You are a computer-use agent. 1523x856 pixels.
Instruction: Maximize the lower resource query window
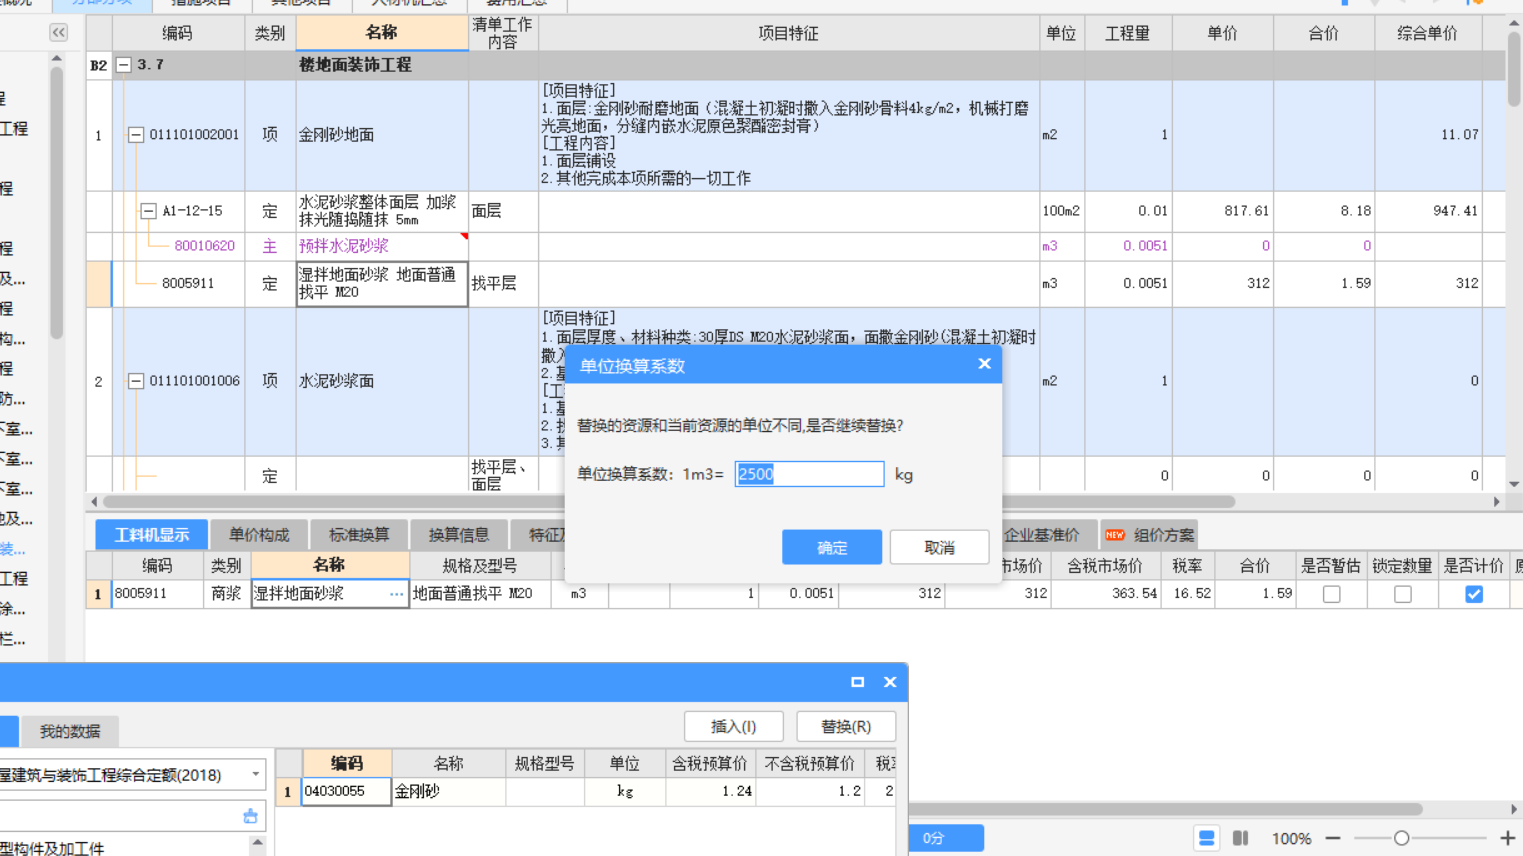coord(857,682)
